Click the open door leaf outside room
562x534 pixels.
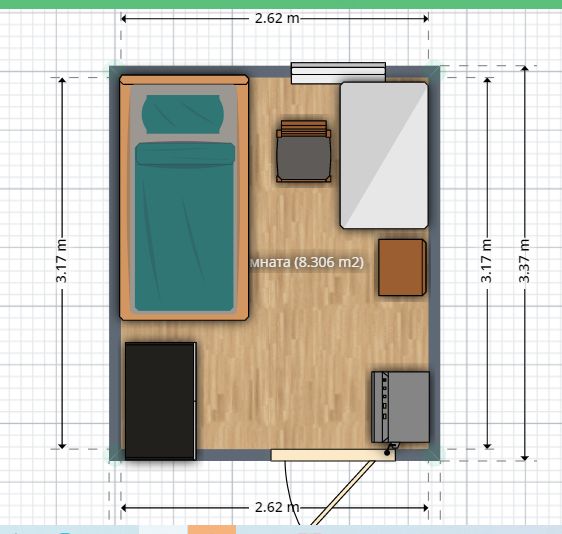[x=343, y=493]
